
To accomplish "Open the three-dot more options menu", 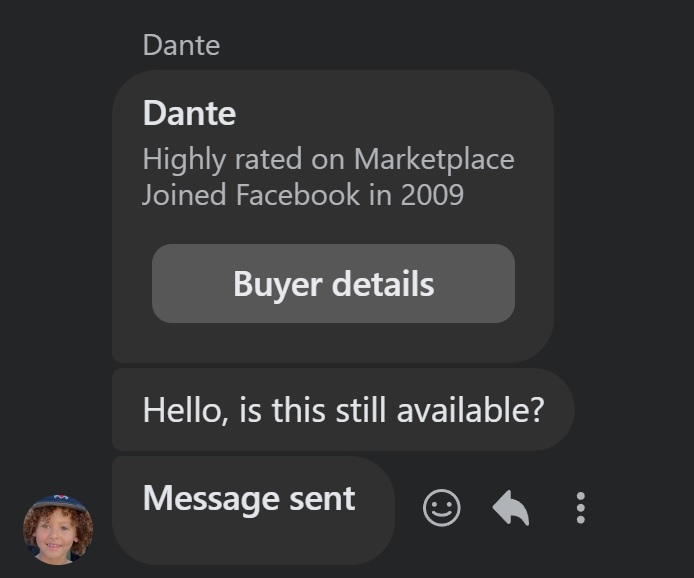I will pos(580,508).
